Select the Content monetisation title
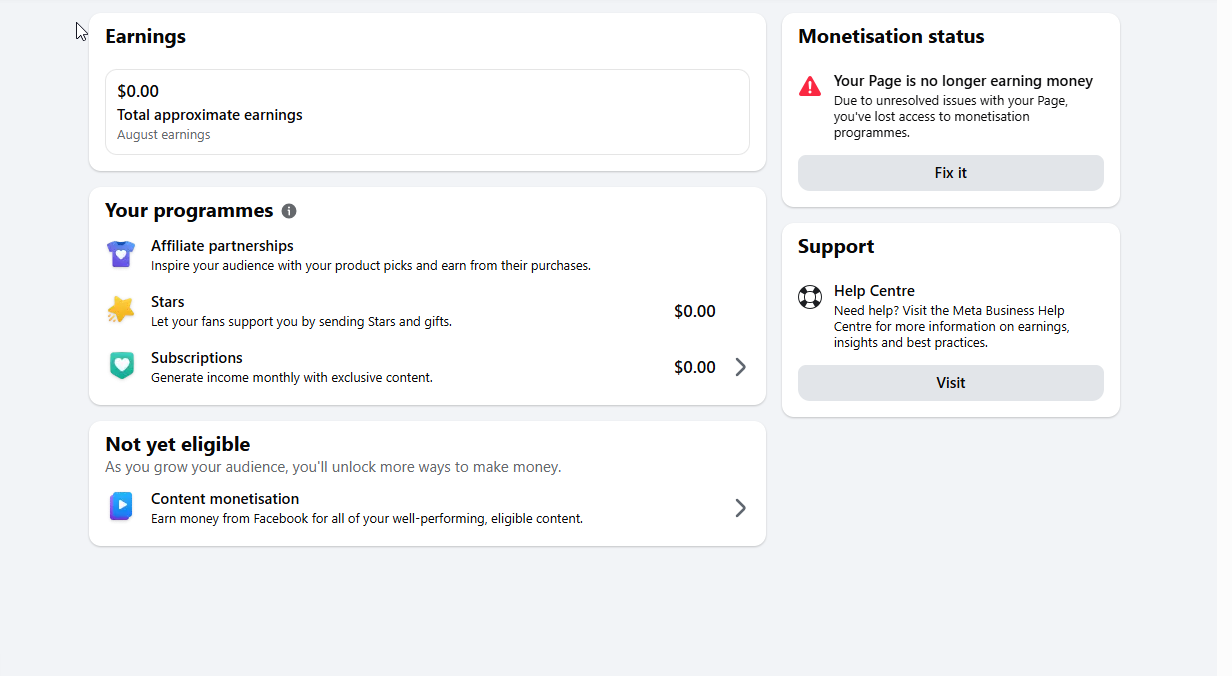Image resolution: width=1232 pixels, height=676 pixels. 225,499
